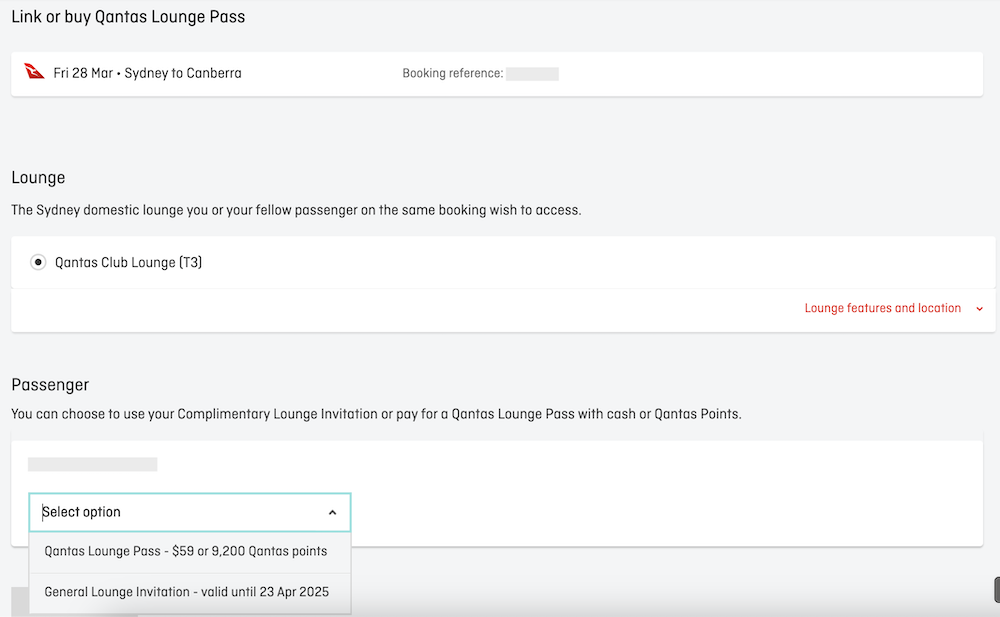1000x617 pixels.
Task: Click the Booking reference label
Action: point(453,73)
